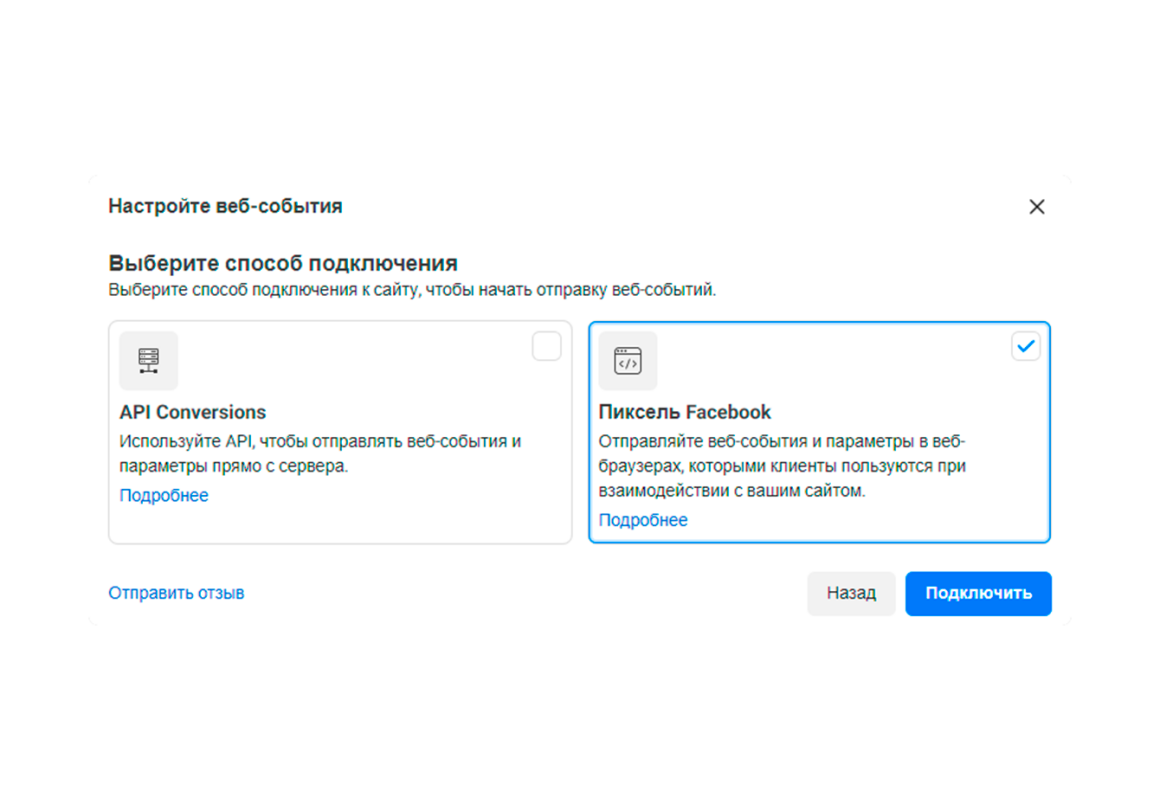Click the API Conversions server icon
This screenshot has height=803, width=1160.
[149, 360]
